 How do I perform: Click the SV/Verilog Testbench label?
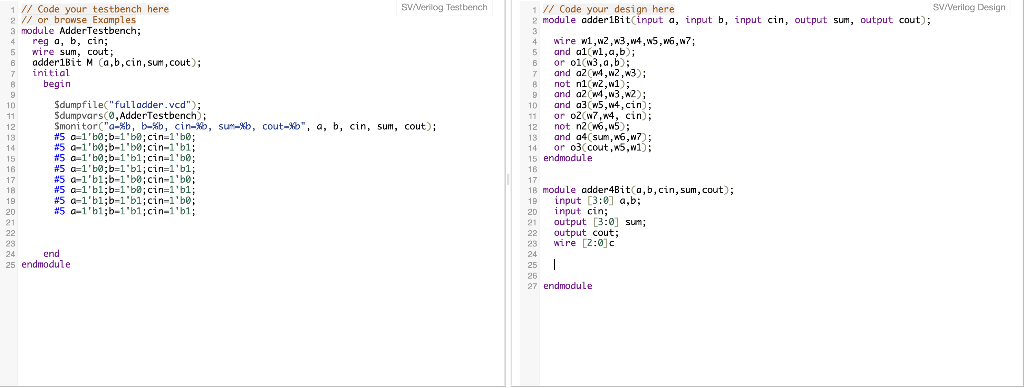coord(444,7)
